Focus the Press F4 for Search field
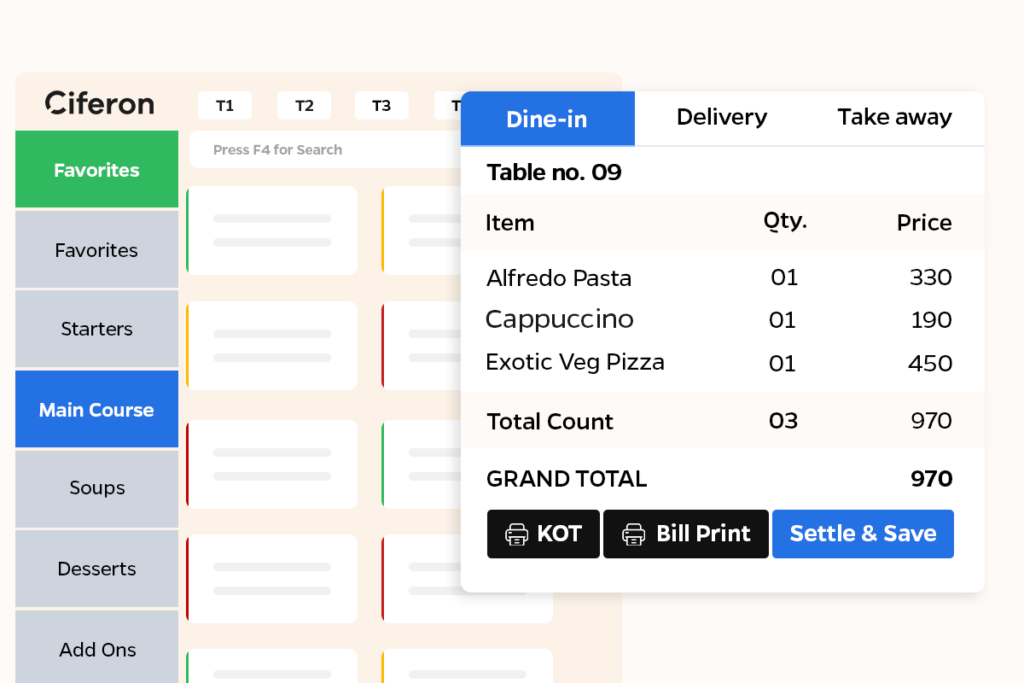1024x683 pixels. [327, 150]
